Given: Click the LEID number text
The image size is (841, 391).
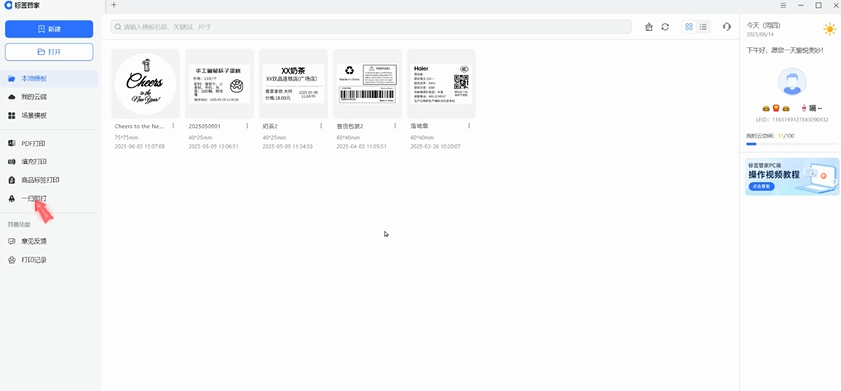Looking at the screenshot, I should tap(792, 120).
